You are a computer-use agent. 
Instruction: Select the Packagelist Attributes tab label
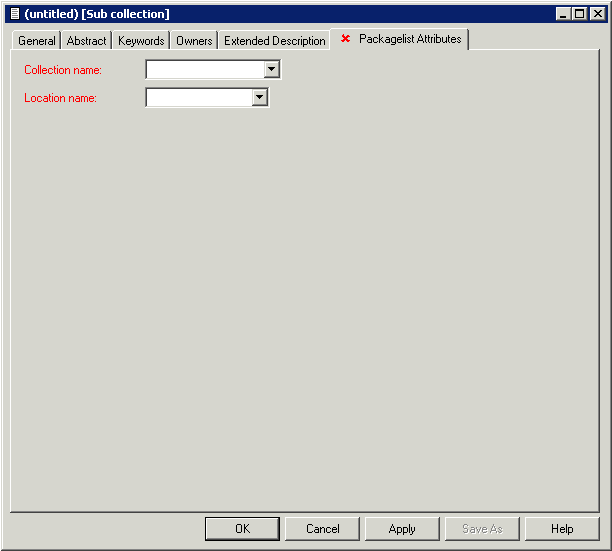[x=410, y=39]
